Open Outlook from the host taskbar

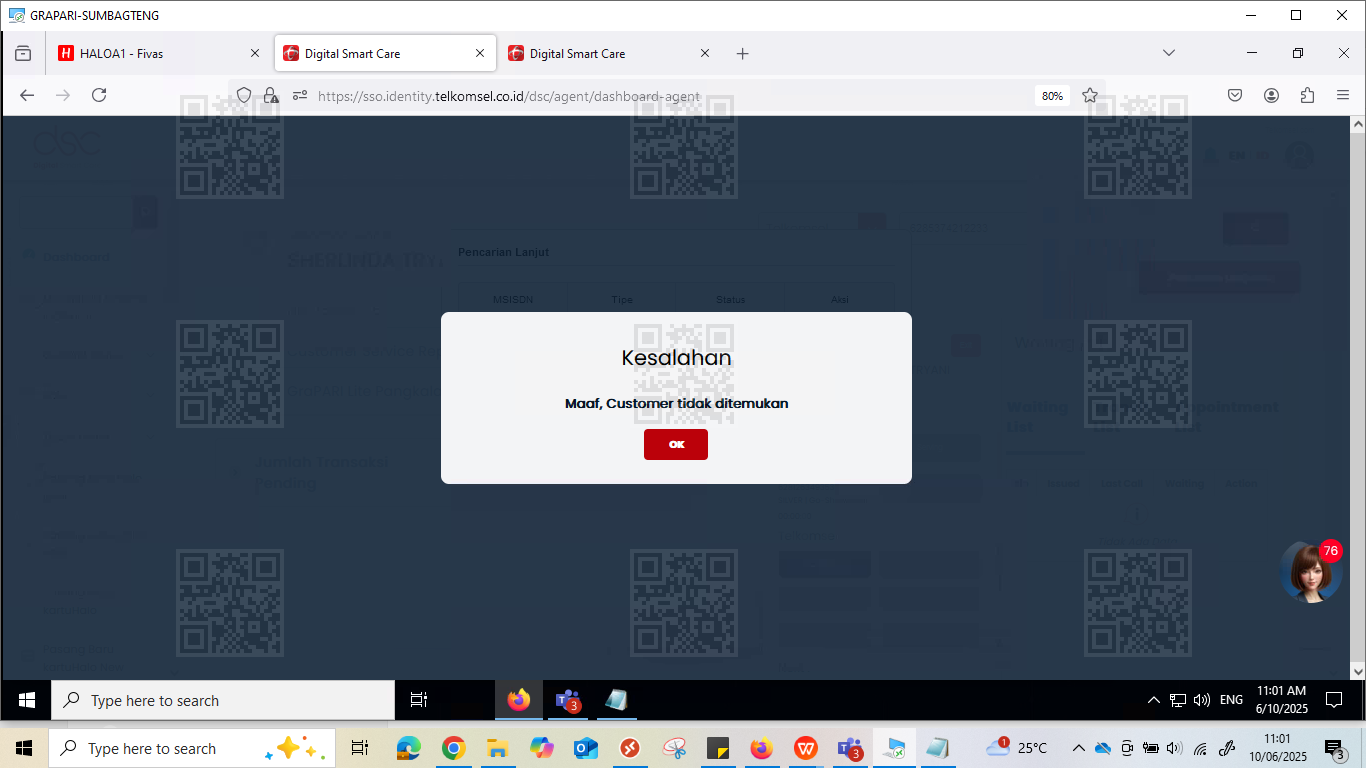tap(585, 748)
